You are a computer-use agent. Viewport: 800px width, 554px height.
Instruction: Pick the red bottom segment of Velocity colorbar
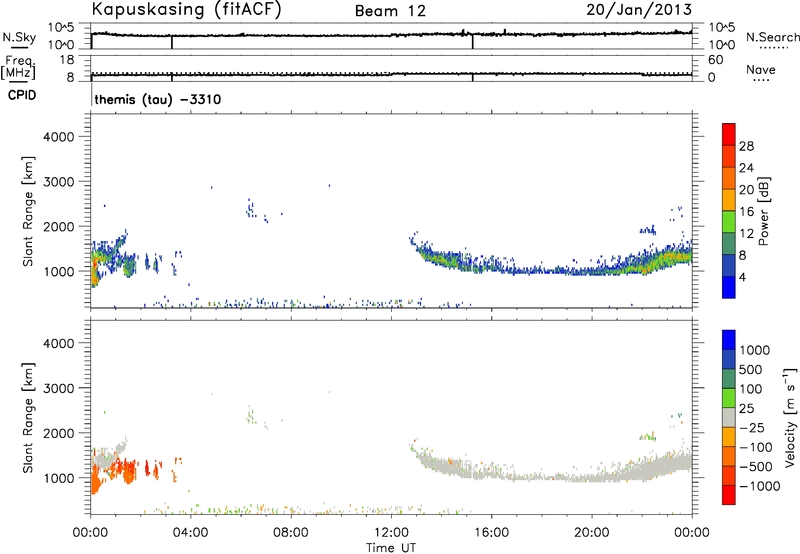pyautogui.click(x=729, y=495)
